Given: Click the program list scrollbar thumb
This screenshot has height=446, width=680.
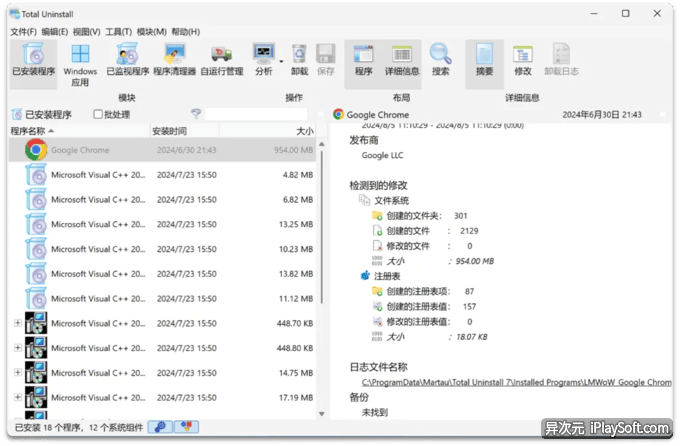Looking at the screenshot, I should click(321, 226).
